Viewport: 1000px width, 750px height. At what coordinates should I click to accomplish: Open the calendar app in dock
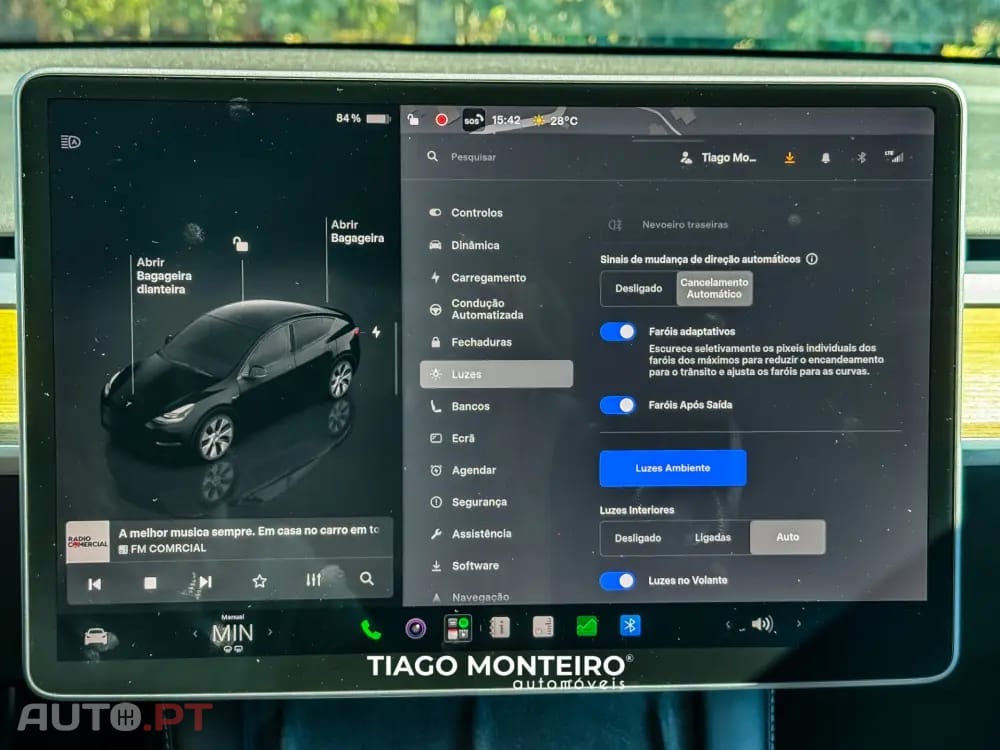click(x=543, y=627)
